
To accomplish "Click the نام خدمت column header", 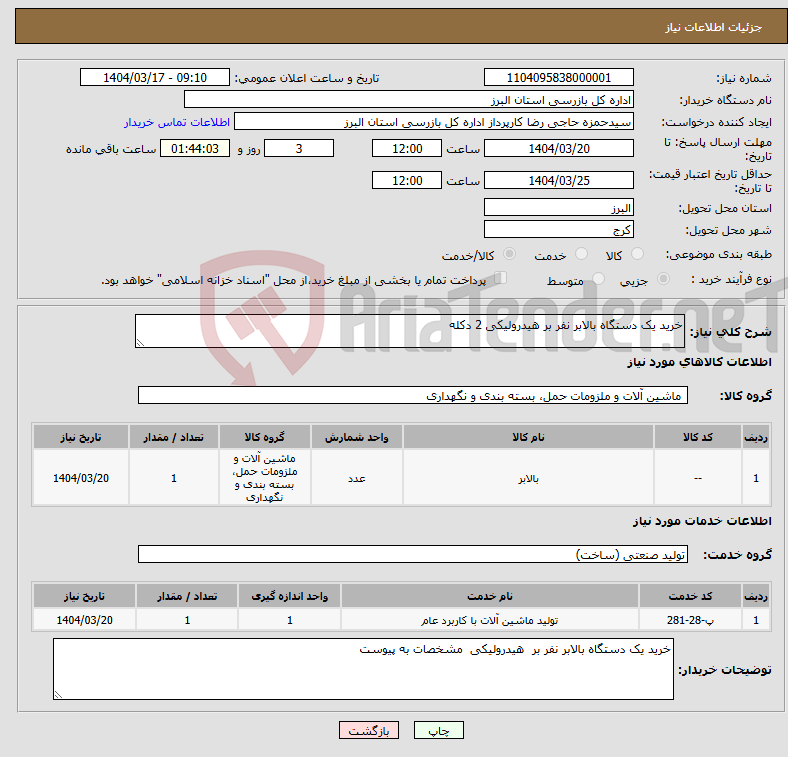I will 489,596.
